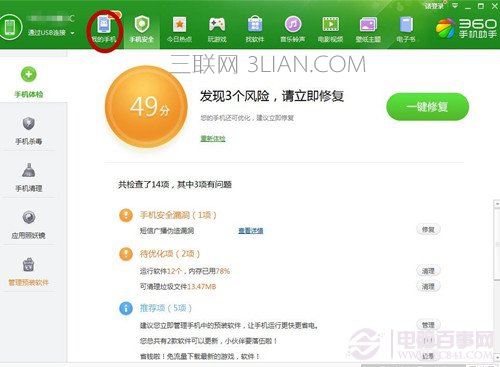Click the 重新体检 link
Image resolution: width=500 pixels, height=367 pixels.
[x=213, y=138]
